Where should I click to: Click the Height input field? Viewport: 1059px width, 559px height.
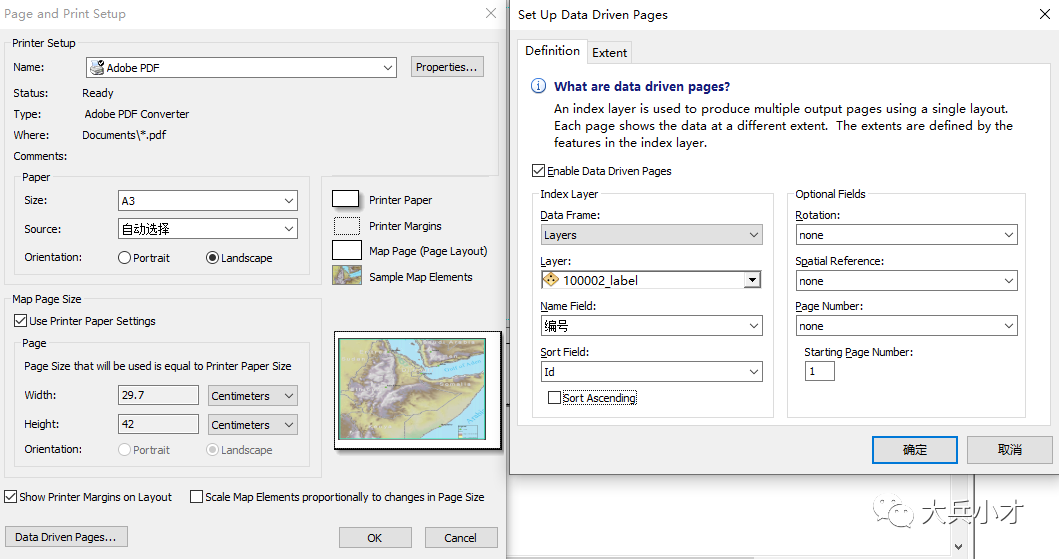tap(158, 424)
